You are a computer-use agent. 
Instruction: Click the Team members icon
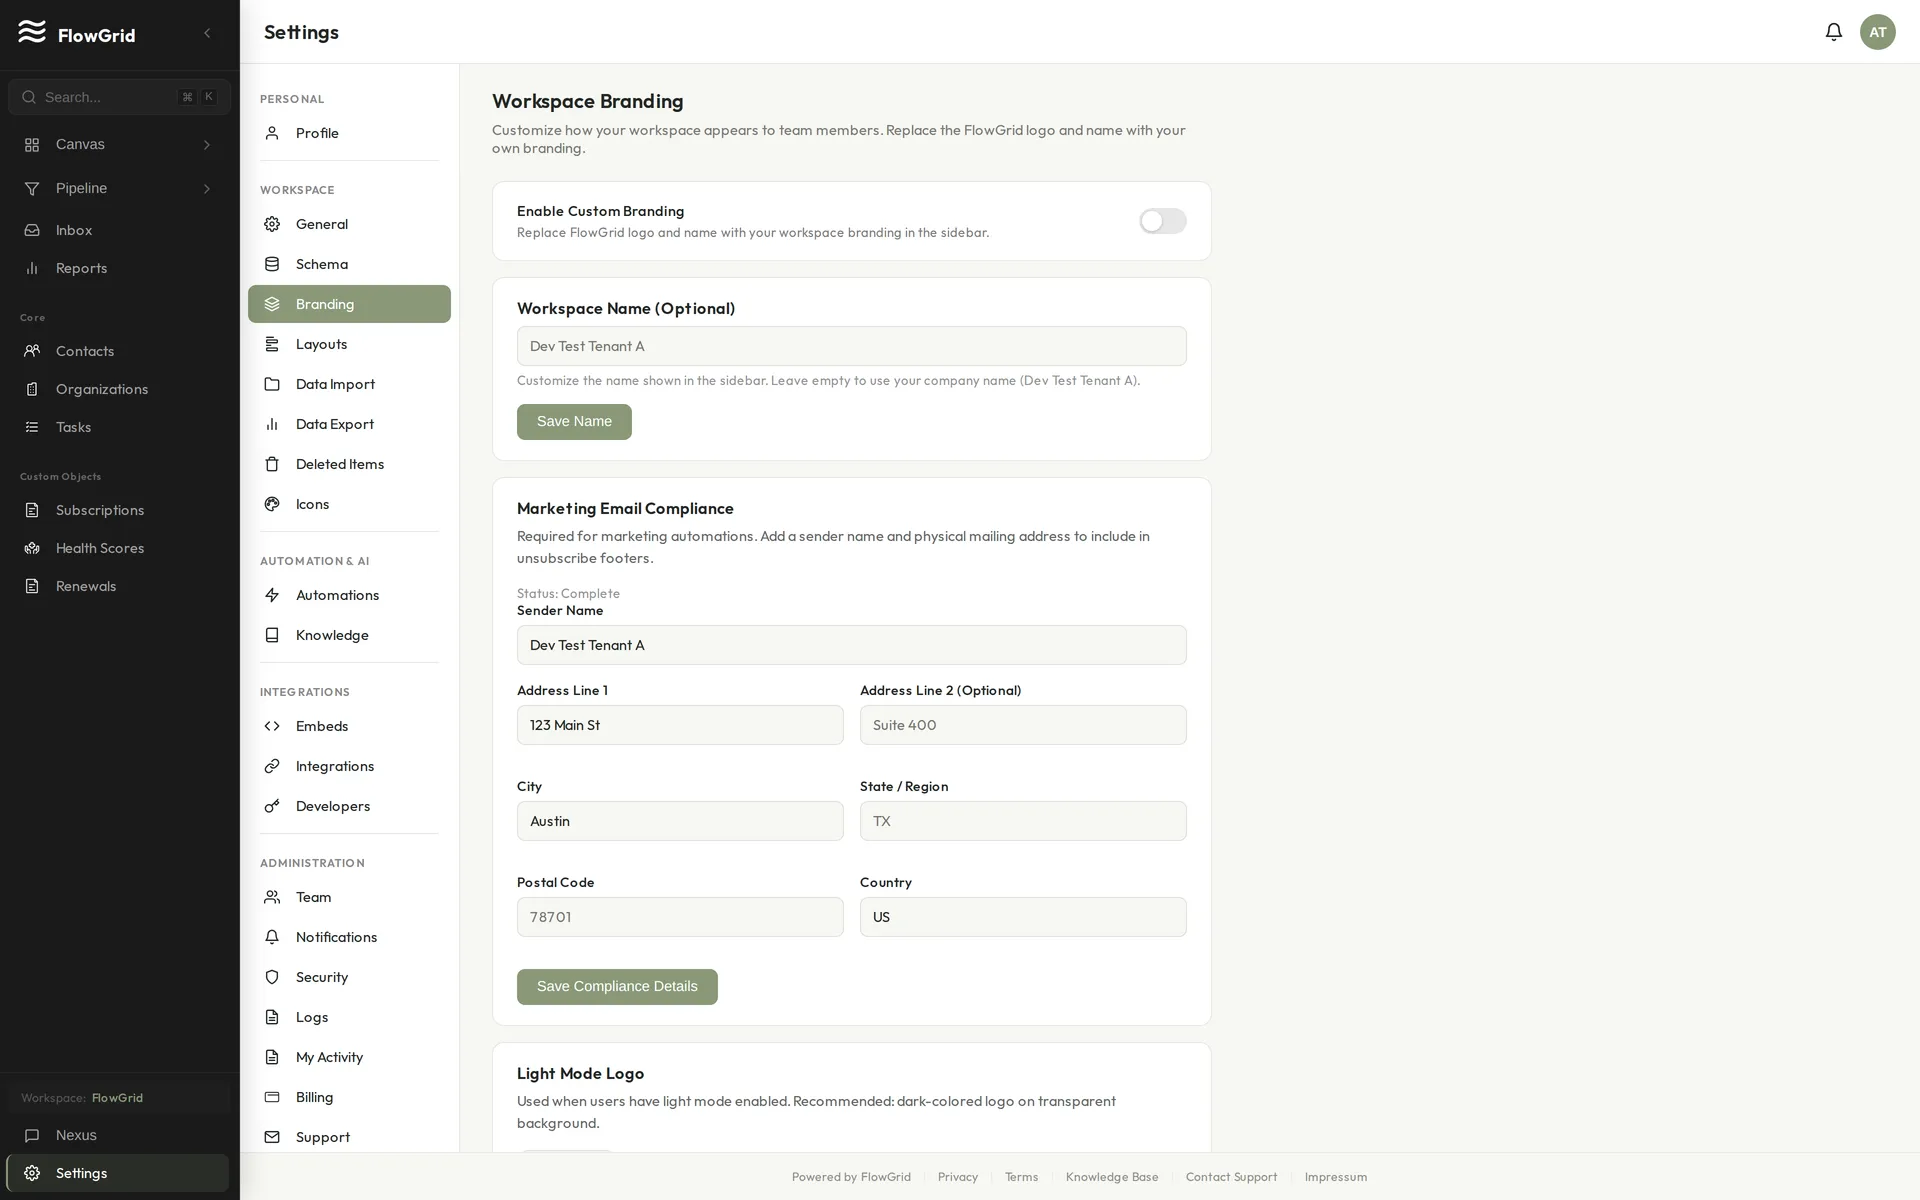coord(272,897)
